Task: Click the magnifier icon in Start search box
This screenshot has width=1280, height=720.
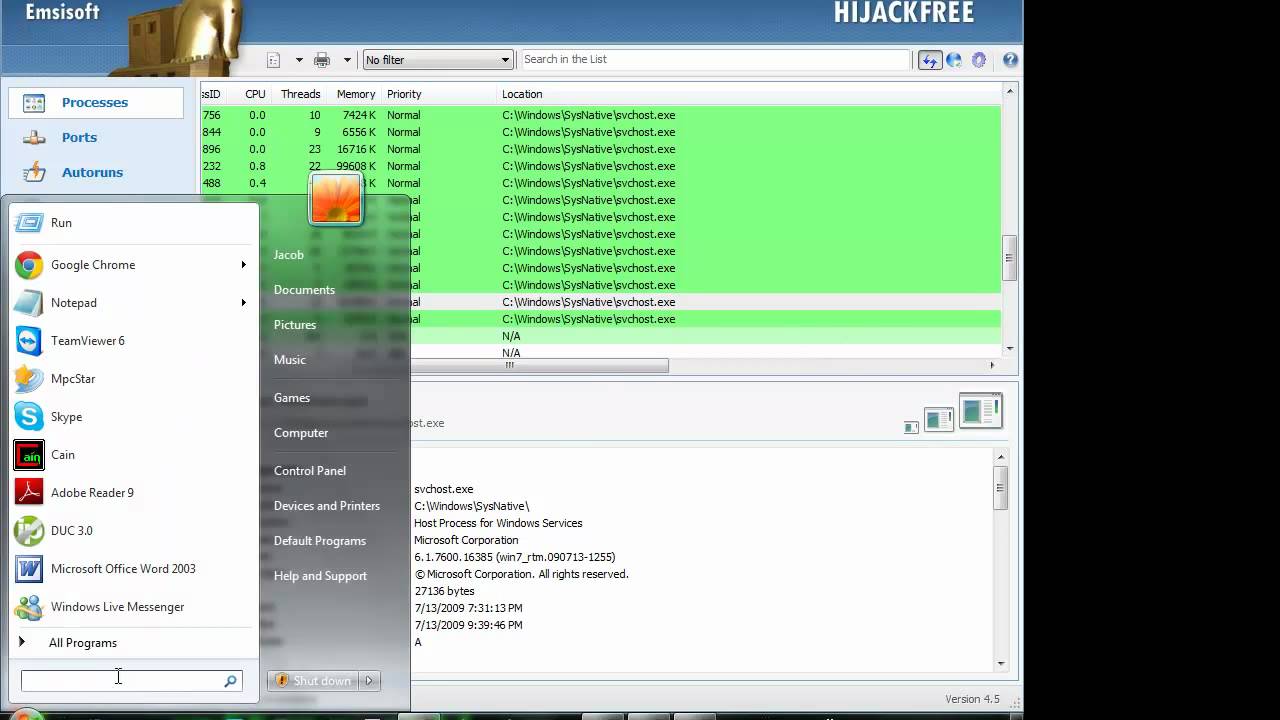Action: (x=230, y=681)
